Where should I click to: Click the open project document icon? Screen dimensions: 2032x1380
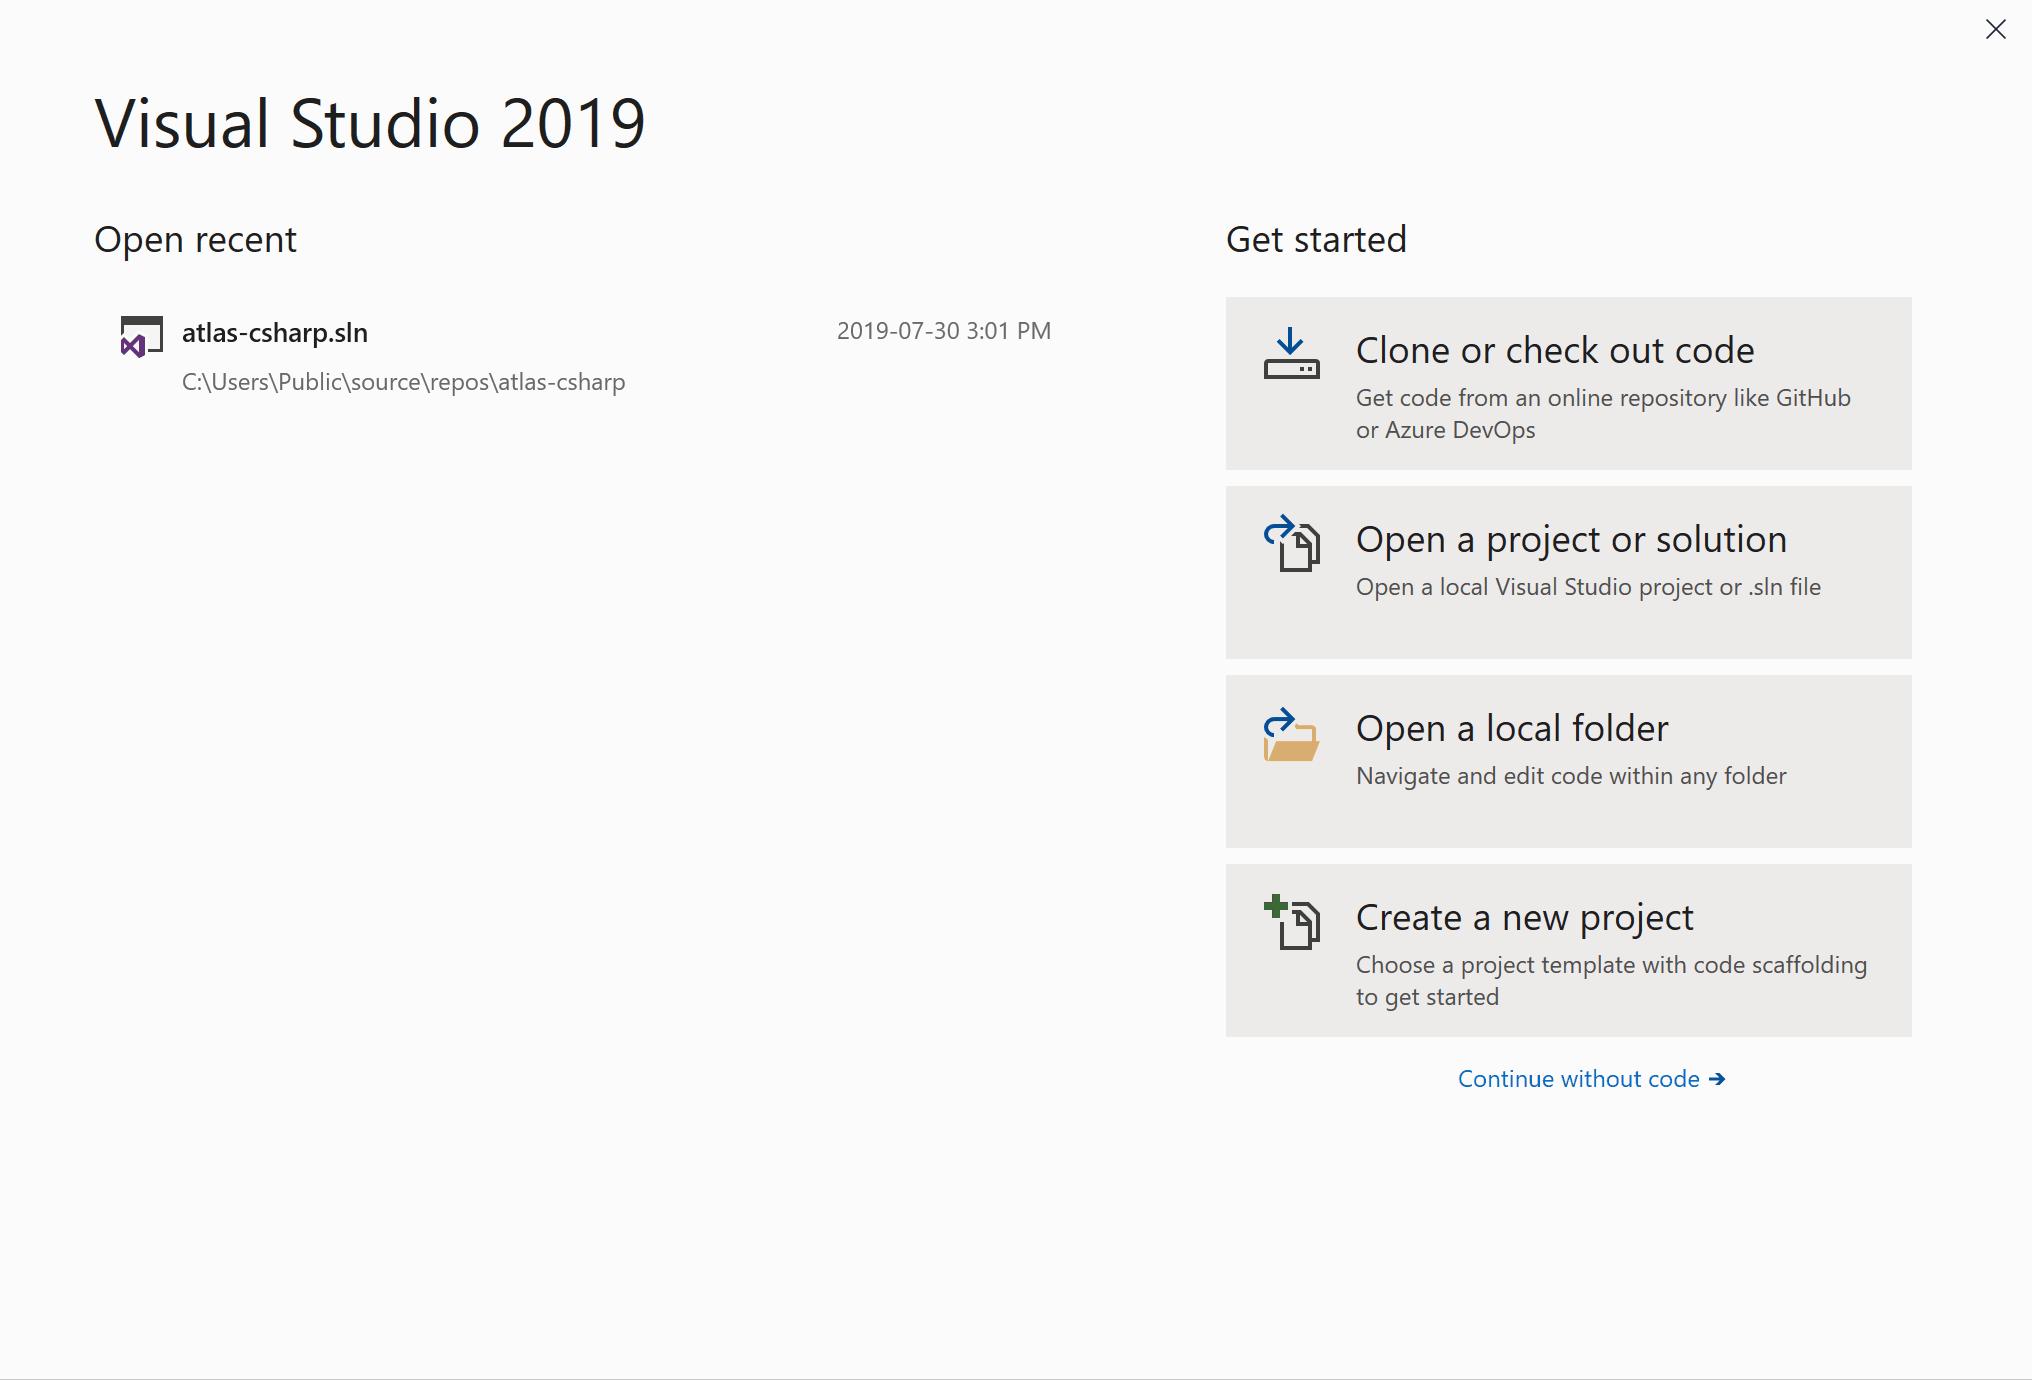1291,543
